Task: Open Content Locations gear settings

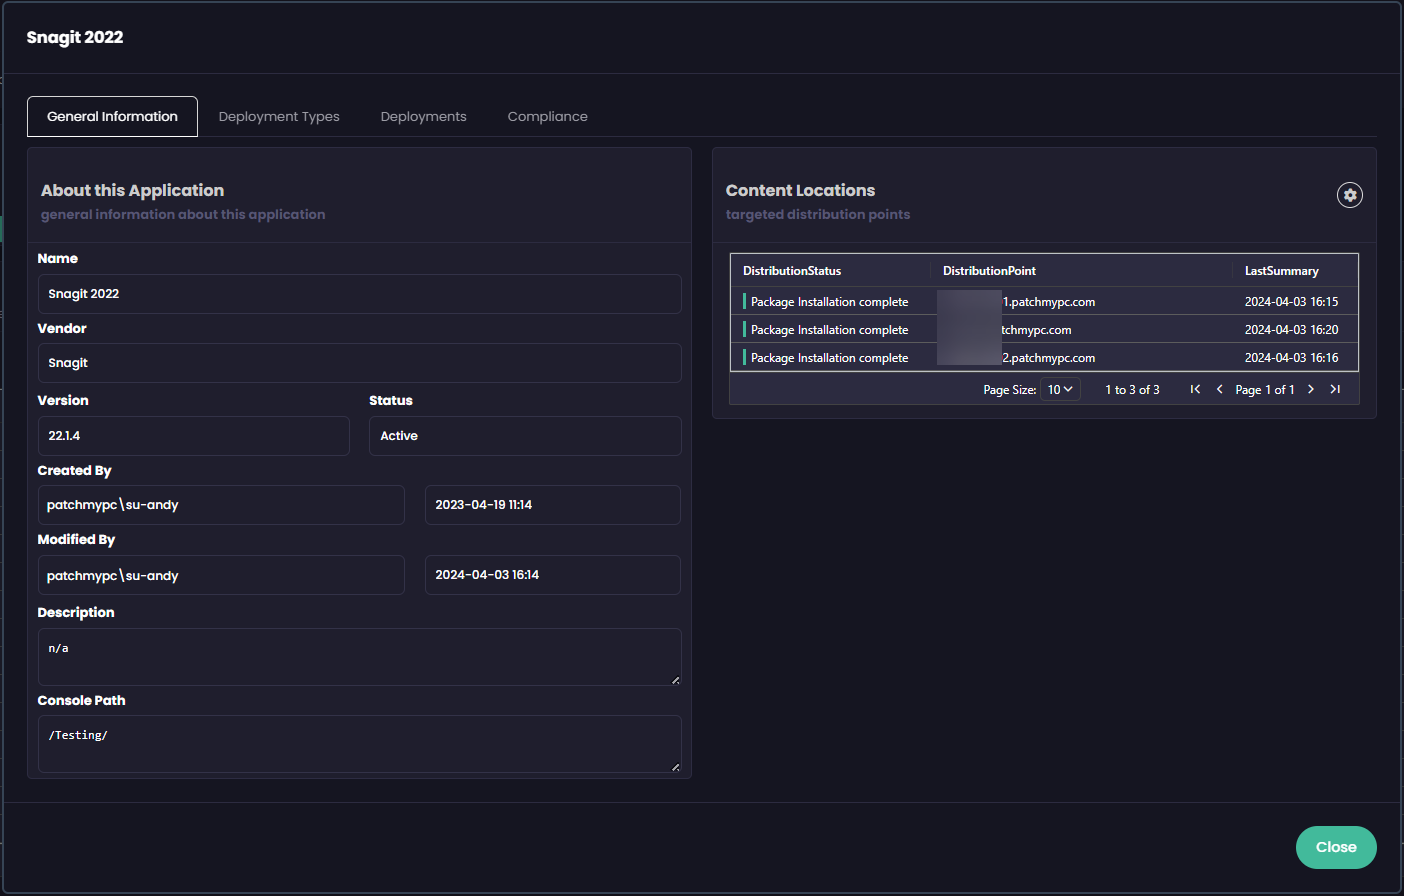Action: click(x=1349, y=195)
